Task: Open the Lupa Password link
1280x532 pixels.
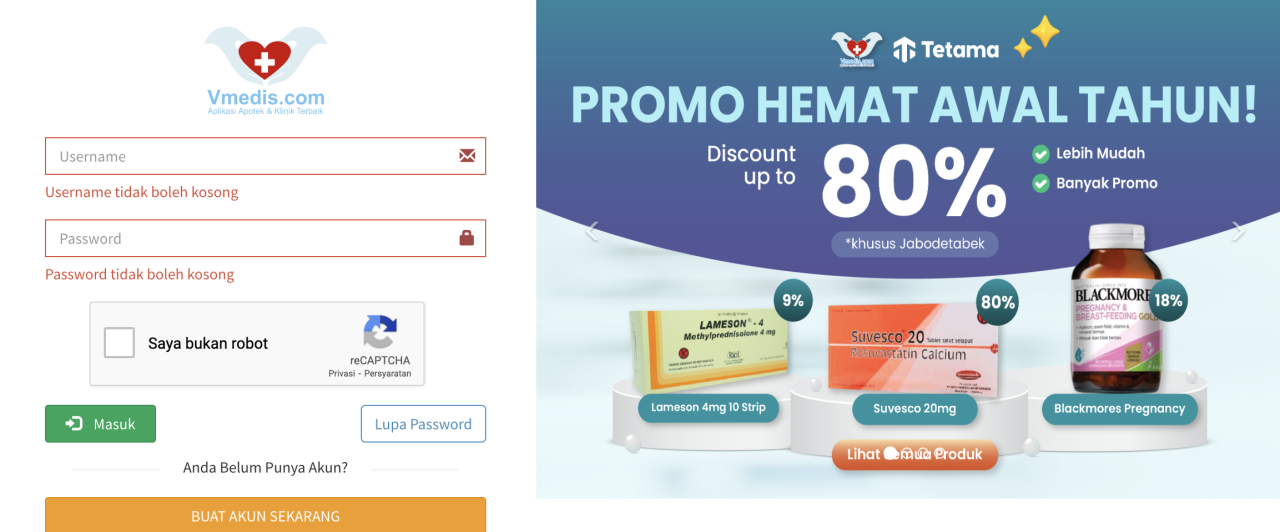Action: (423, 424)
